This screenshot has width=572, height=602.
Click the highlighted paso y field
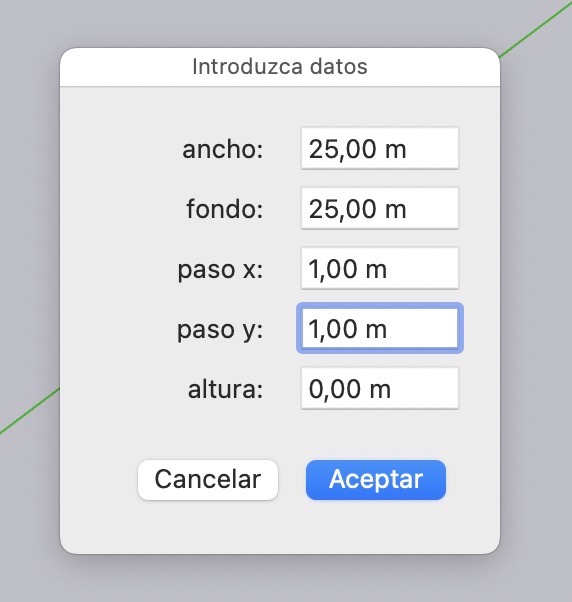click(380, 328)
